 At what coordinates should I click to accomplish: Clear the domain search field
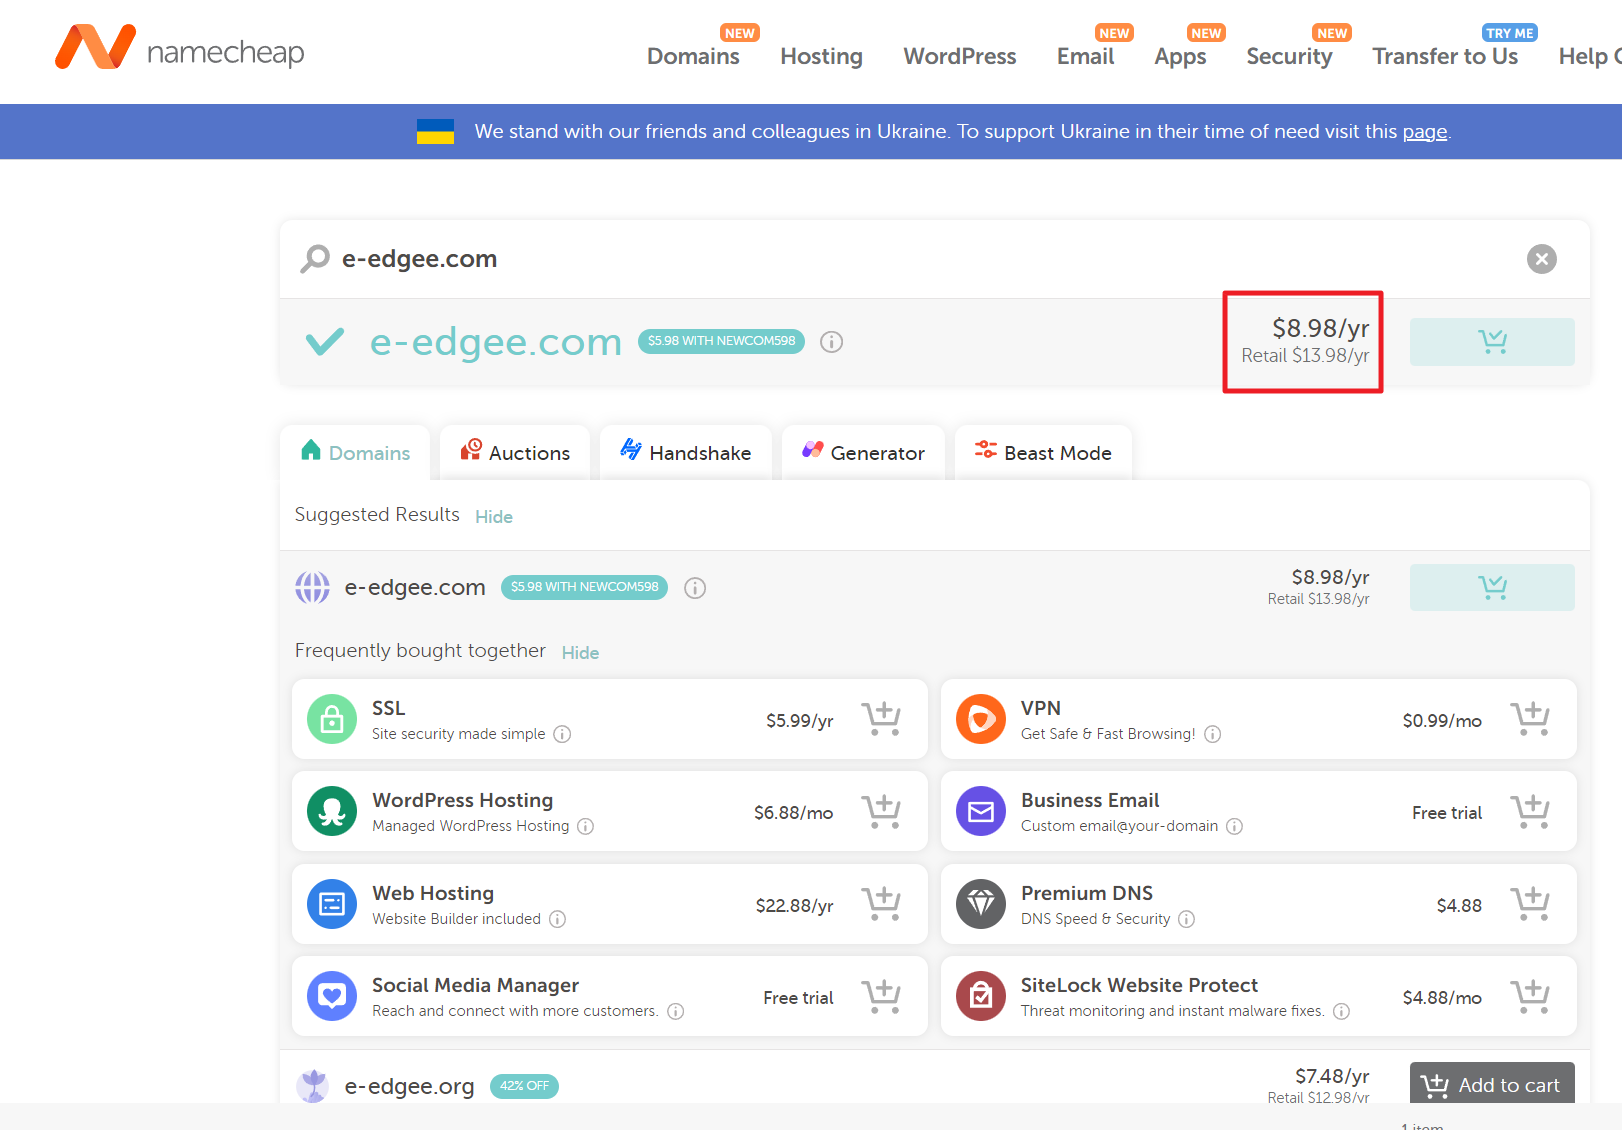[1541, 259]
